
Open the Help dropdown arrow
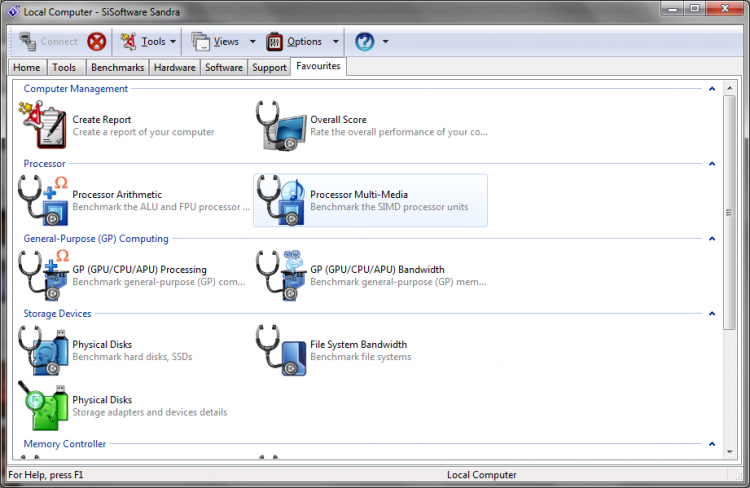coord(386,42)
